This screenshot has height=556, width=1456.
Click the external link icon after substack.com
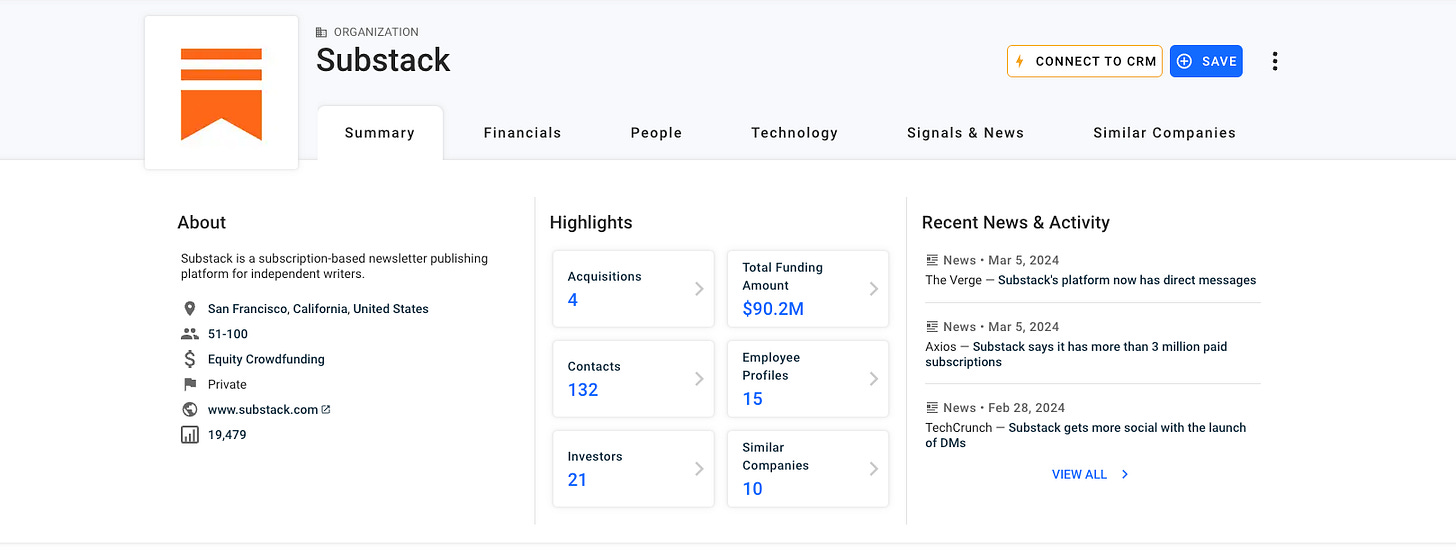coord(326,409)
